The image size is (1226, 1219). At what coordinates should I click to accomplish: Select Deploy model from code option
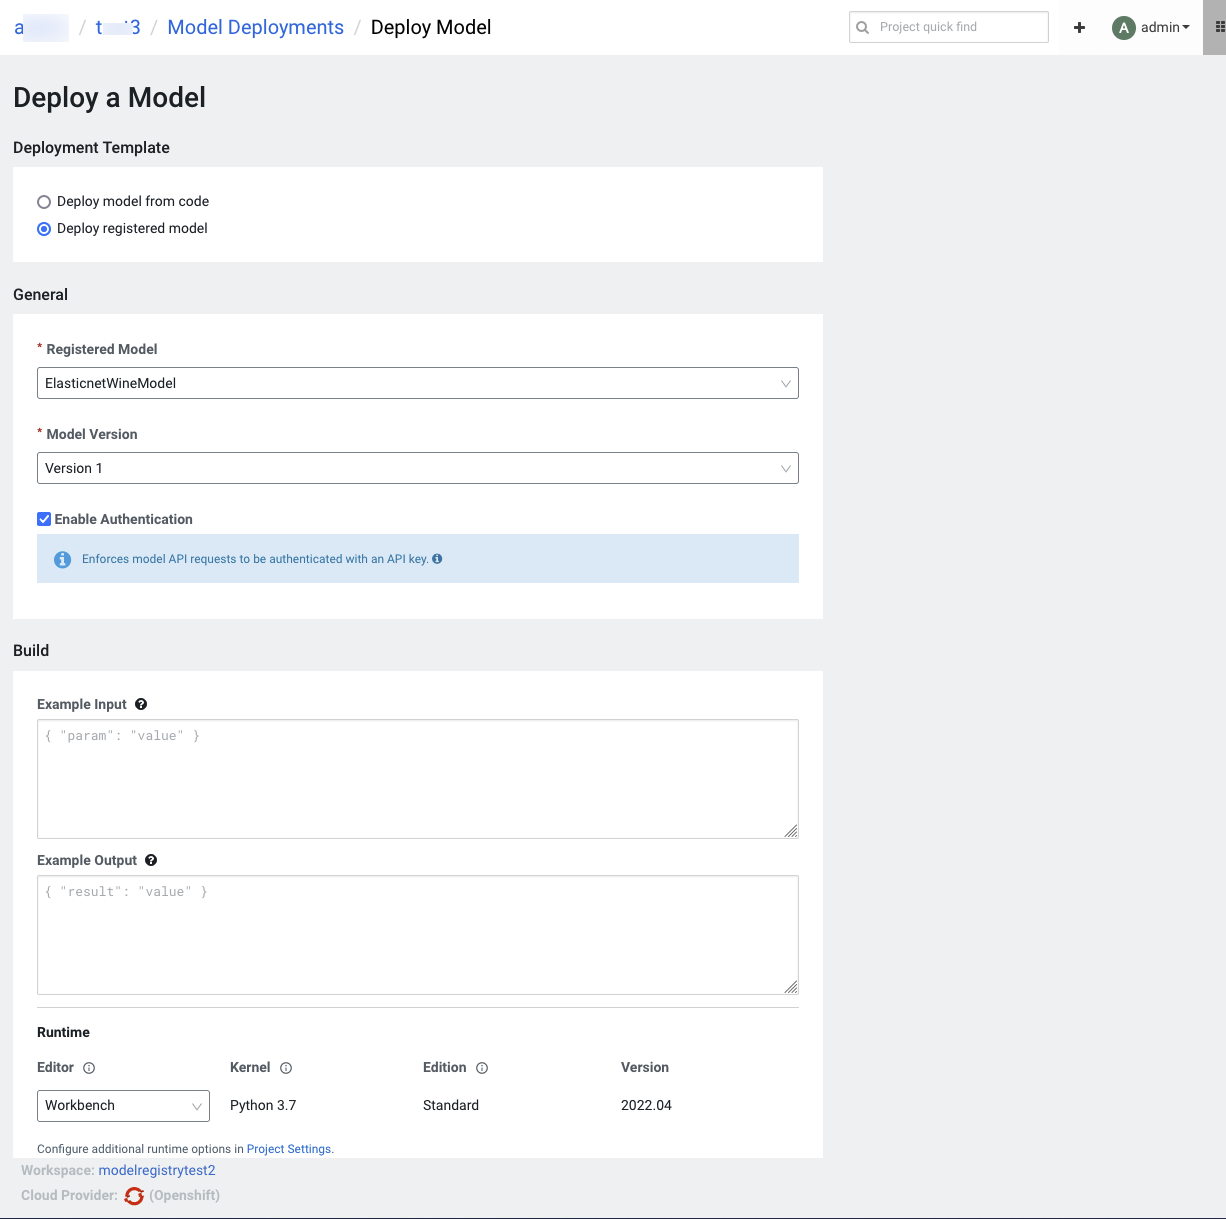[x=44, y=202]
